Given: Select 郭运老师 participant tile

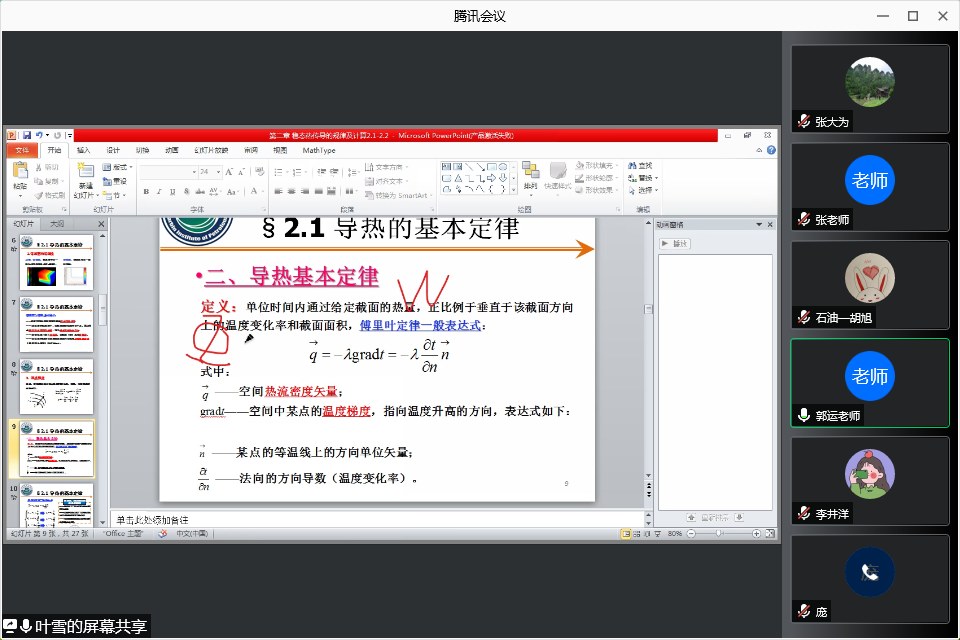Looking at the screenshot, I should pyautogui.click(x=869, y=382).
